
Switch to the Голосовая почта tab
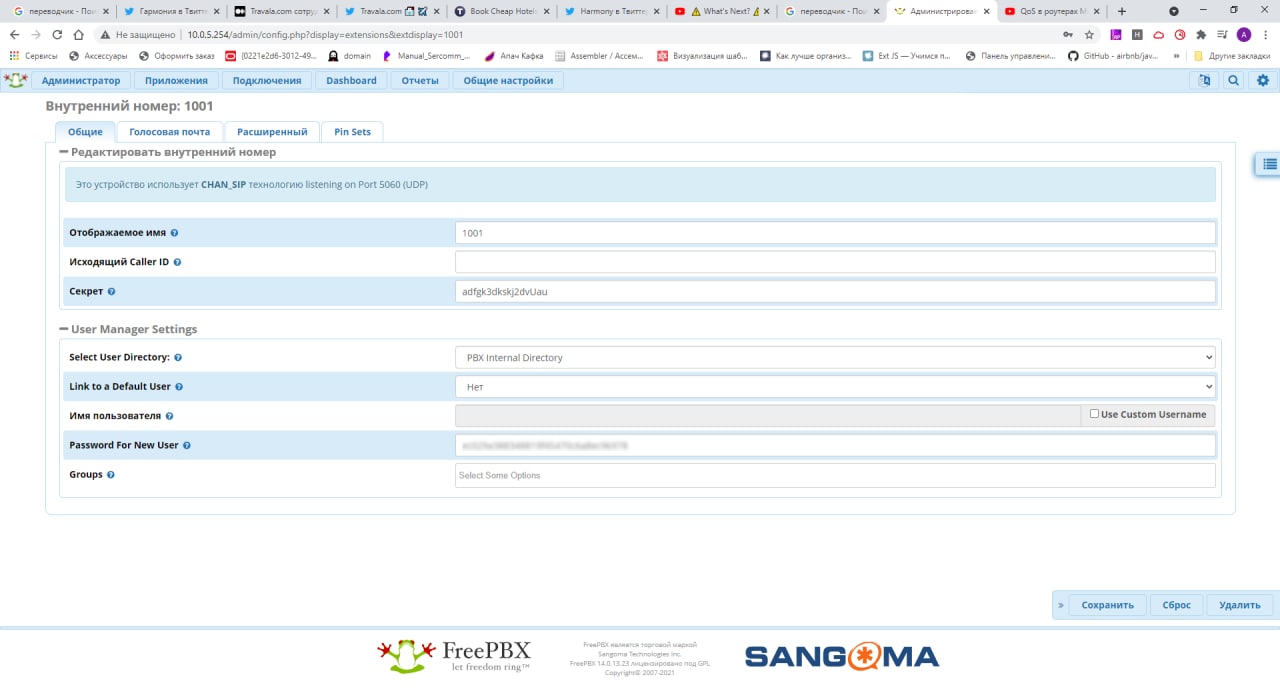170,132
